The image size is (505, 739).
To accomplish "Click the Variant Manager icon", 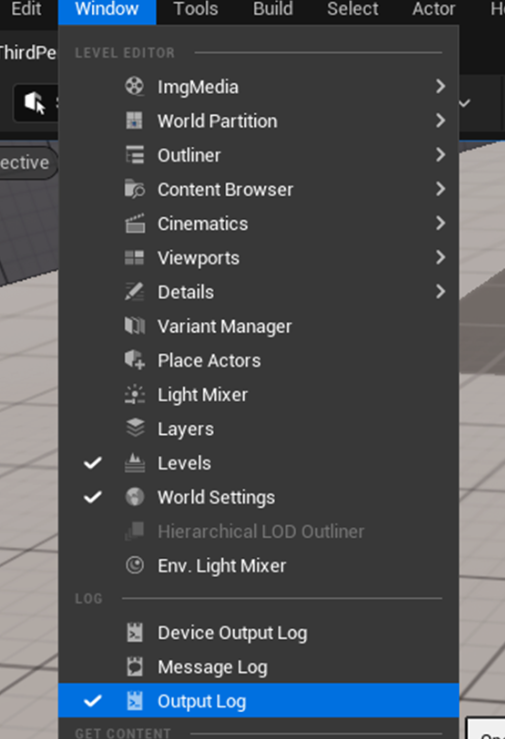I will (x=135, y=326).
